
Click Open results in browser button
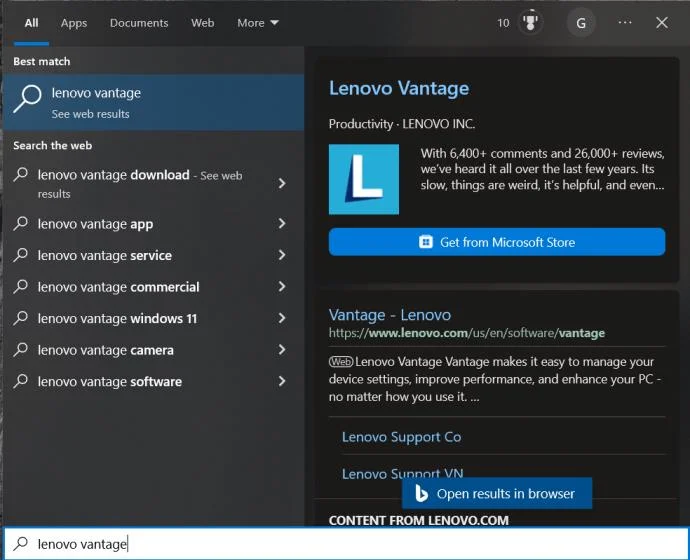(497, 494)
